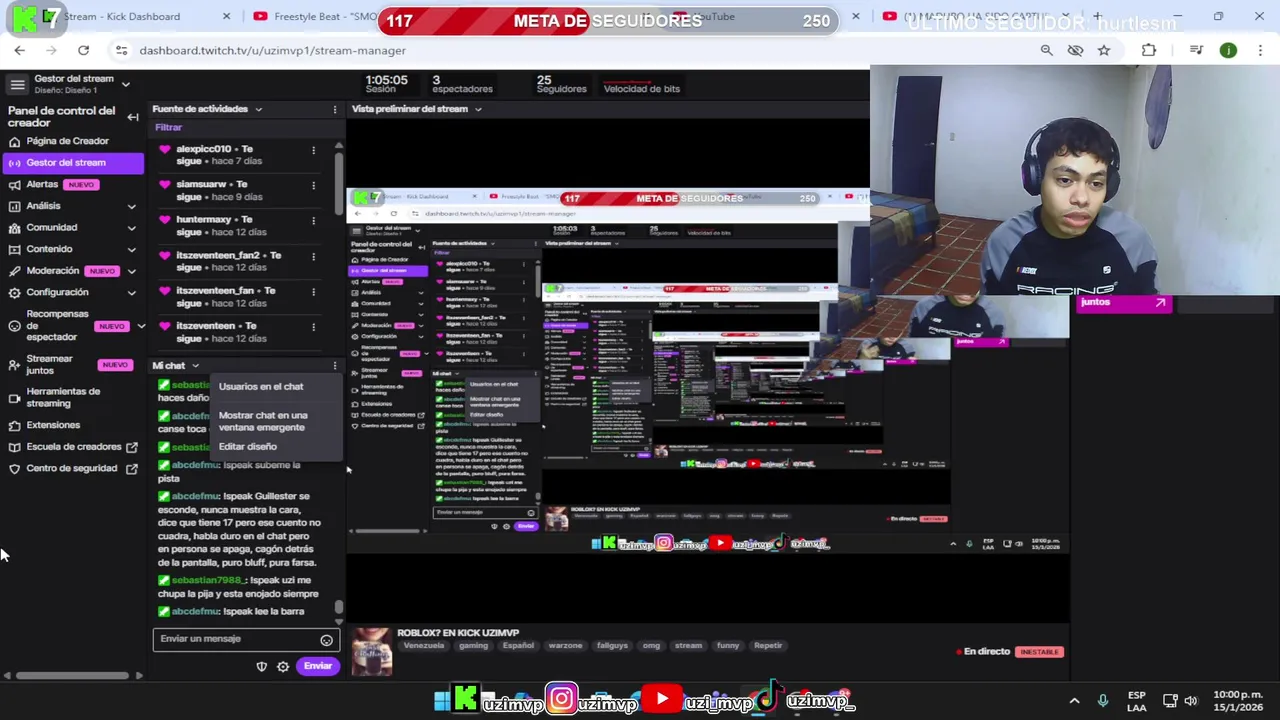
Task: Open options for alexpicc010 follow entry
Action: 313,150
